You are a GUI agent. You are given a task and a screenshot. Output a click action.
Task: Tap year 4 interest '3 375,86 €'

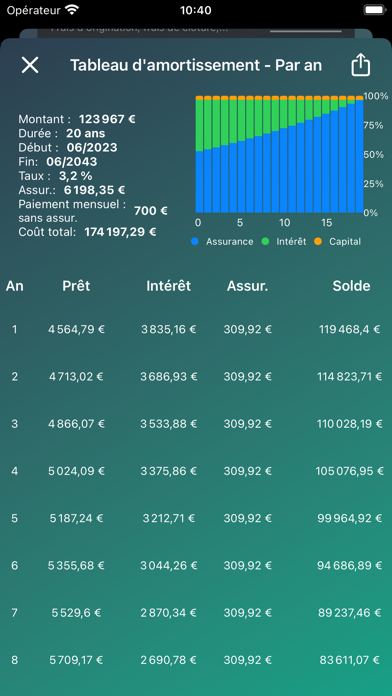(169, 471)
